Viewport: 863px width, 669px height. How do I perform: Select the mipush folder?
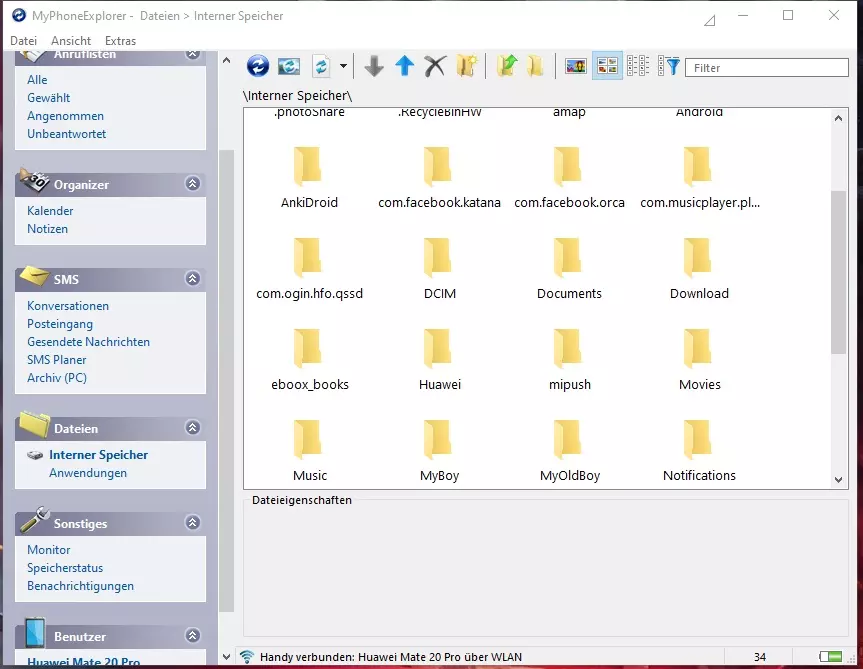click(x=570, y=360)
